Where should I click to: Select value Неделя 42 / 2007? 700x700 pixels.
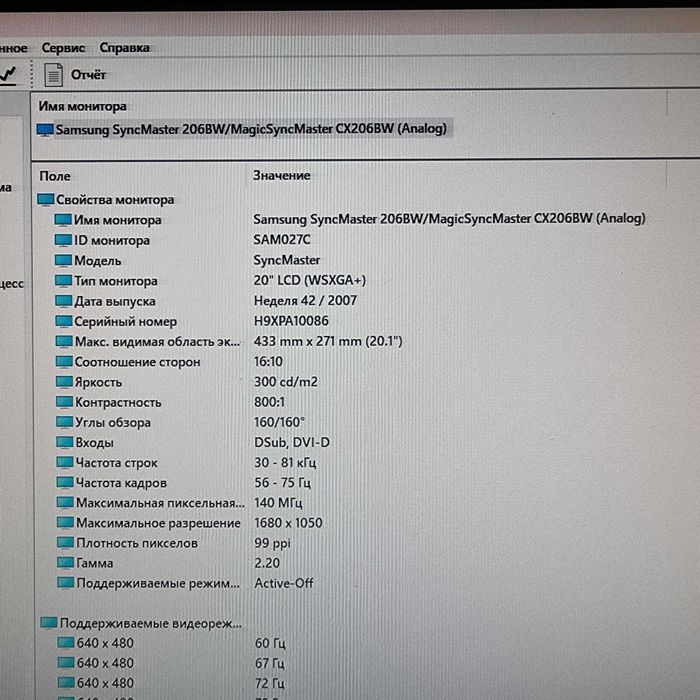coord(305,300)
